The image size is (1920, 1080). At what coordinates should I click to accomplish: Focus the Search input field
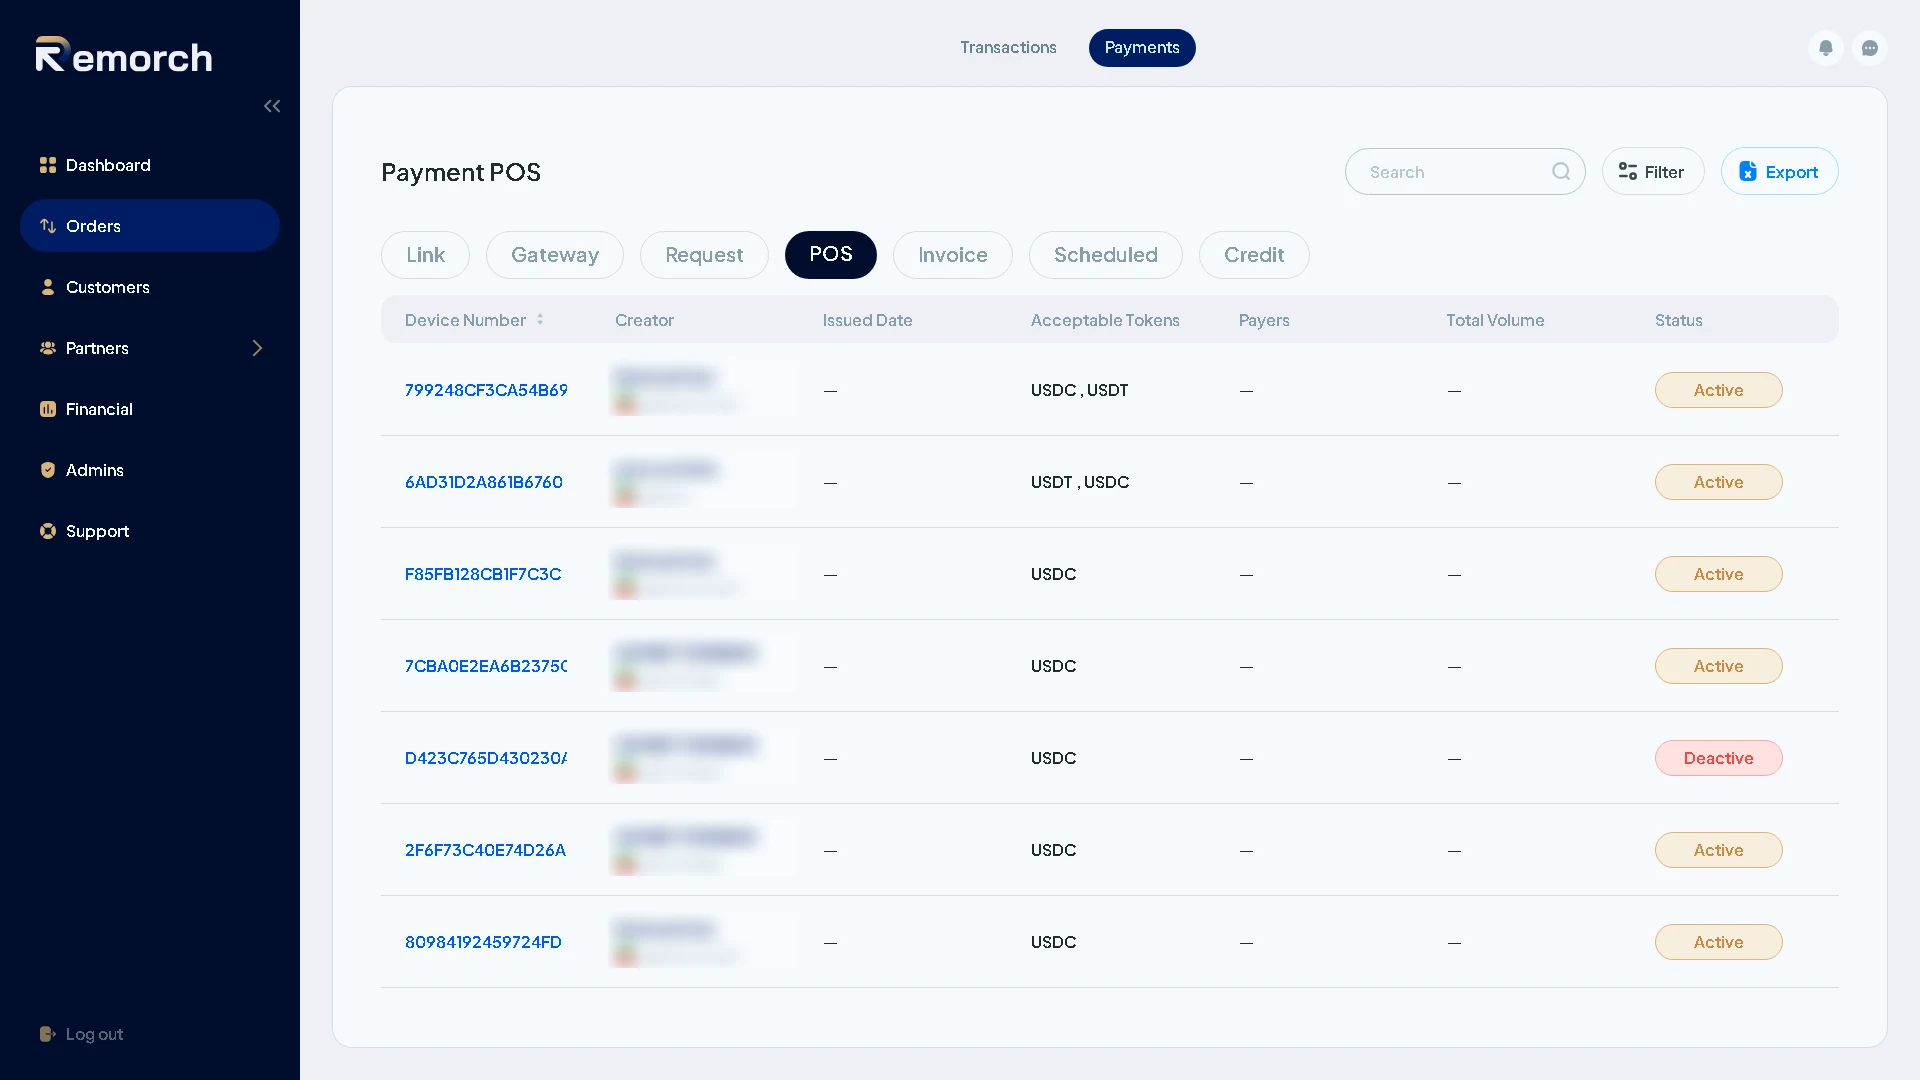tap(1465, 172)
